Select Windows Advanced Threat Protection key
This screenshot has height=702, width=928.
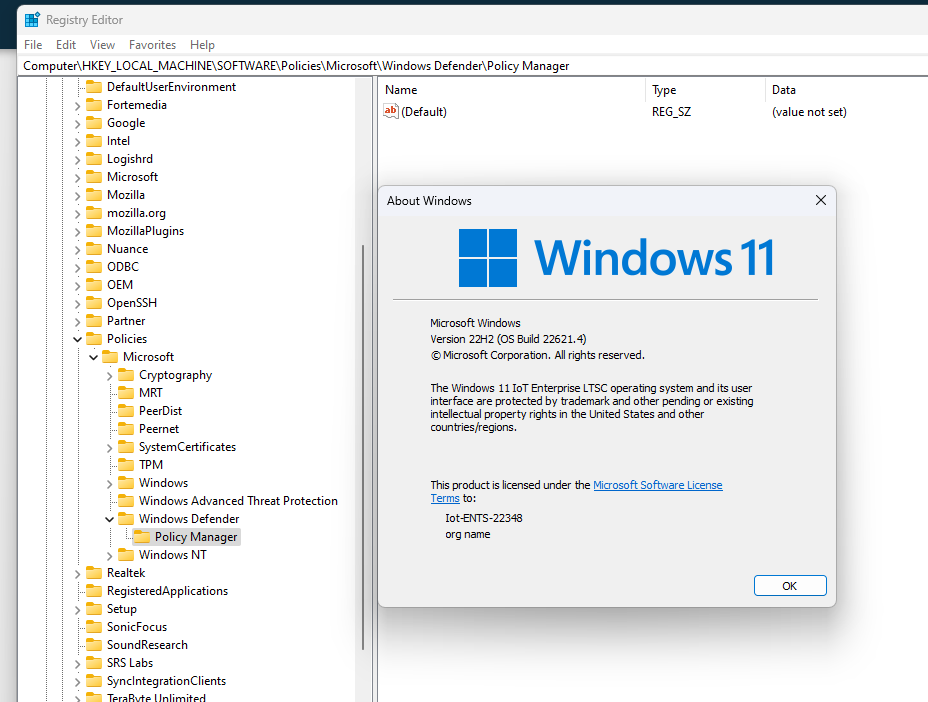tap(238, 501)
